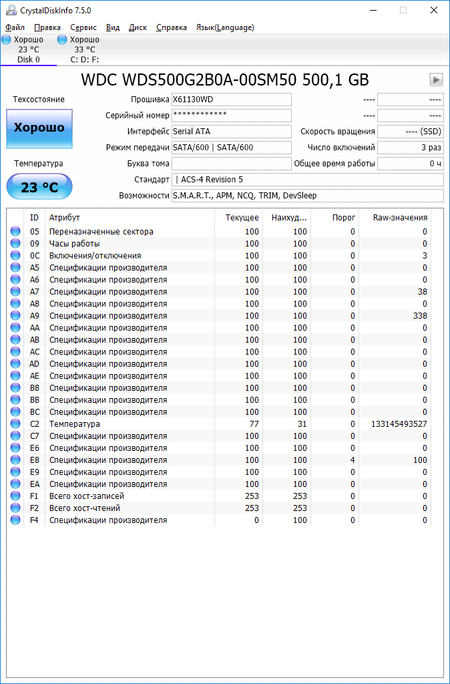Click the Порог column header
Viewport: 450px width, 684px height.
334,217
